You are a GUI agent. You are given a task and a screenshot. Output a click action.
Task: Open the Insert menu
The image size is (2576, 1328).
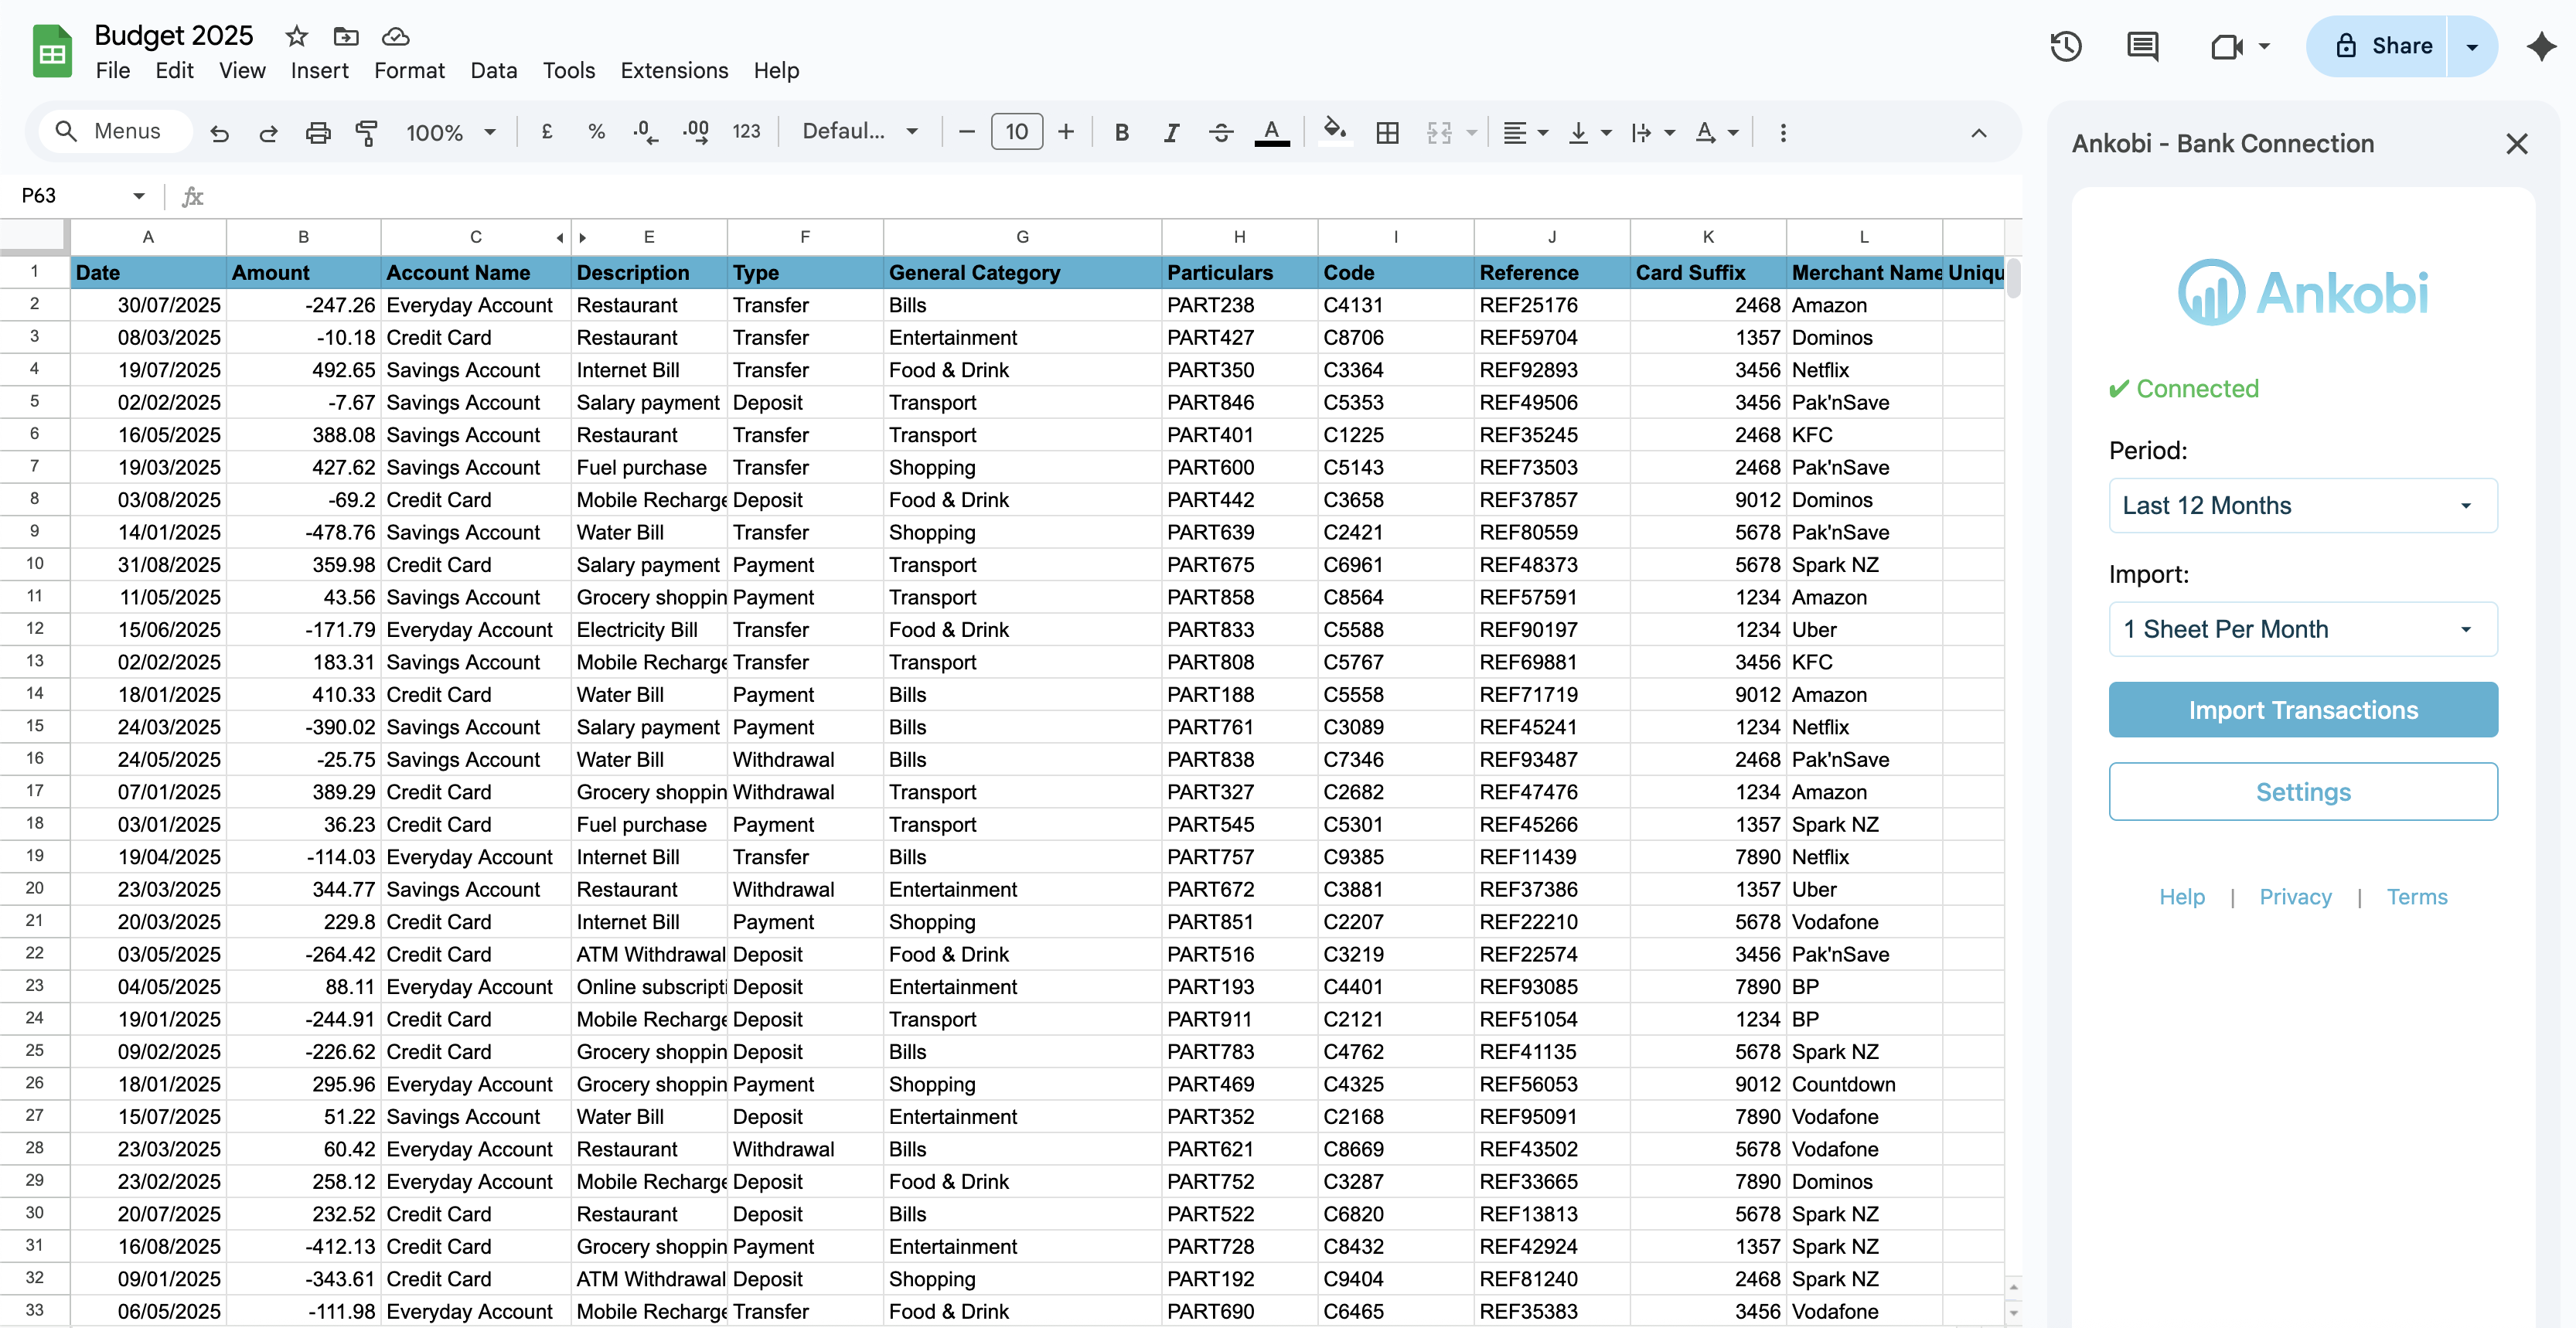320,70
